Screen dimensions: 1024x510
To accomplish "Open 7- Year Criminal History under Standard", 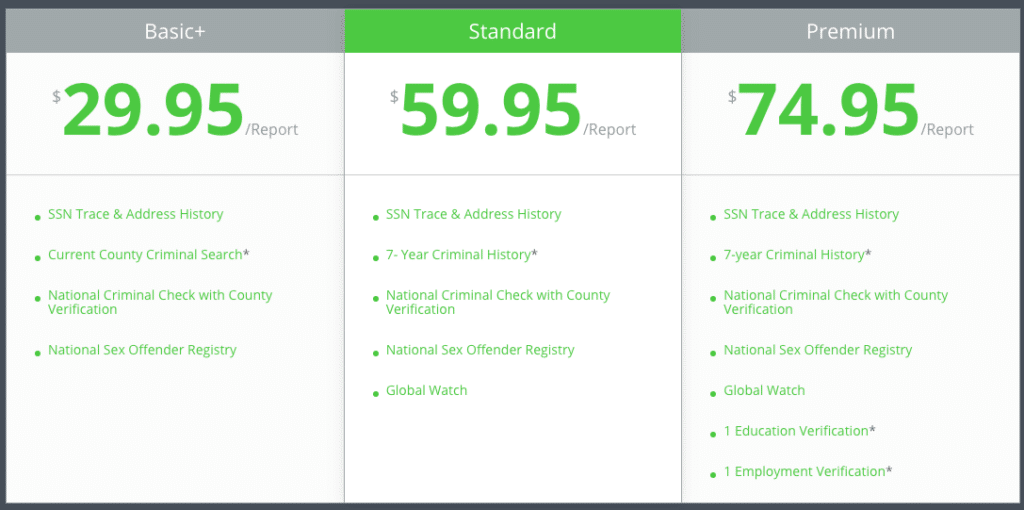I will click(x=462, y=255).
